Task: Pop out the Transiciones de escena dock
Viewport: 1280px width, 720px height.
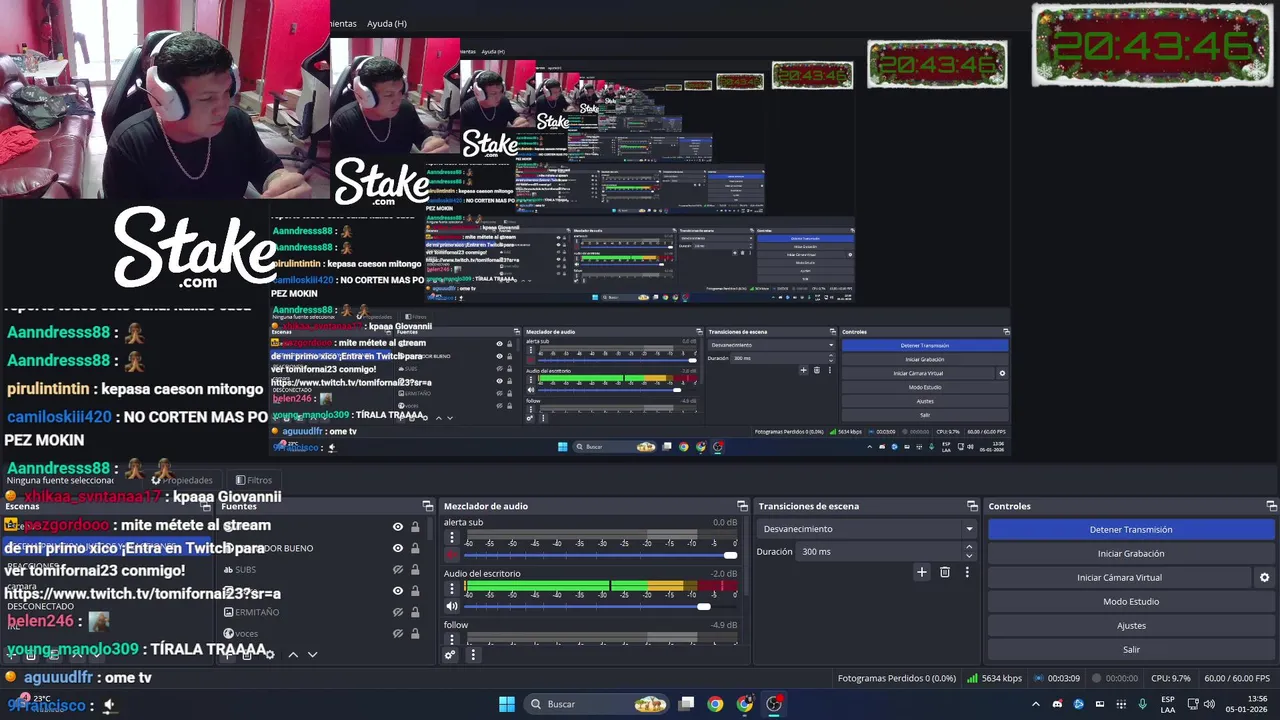Action: click(972, 506)
